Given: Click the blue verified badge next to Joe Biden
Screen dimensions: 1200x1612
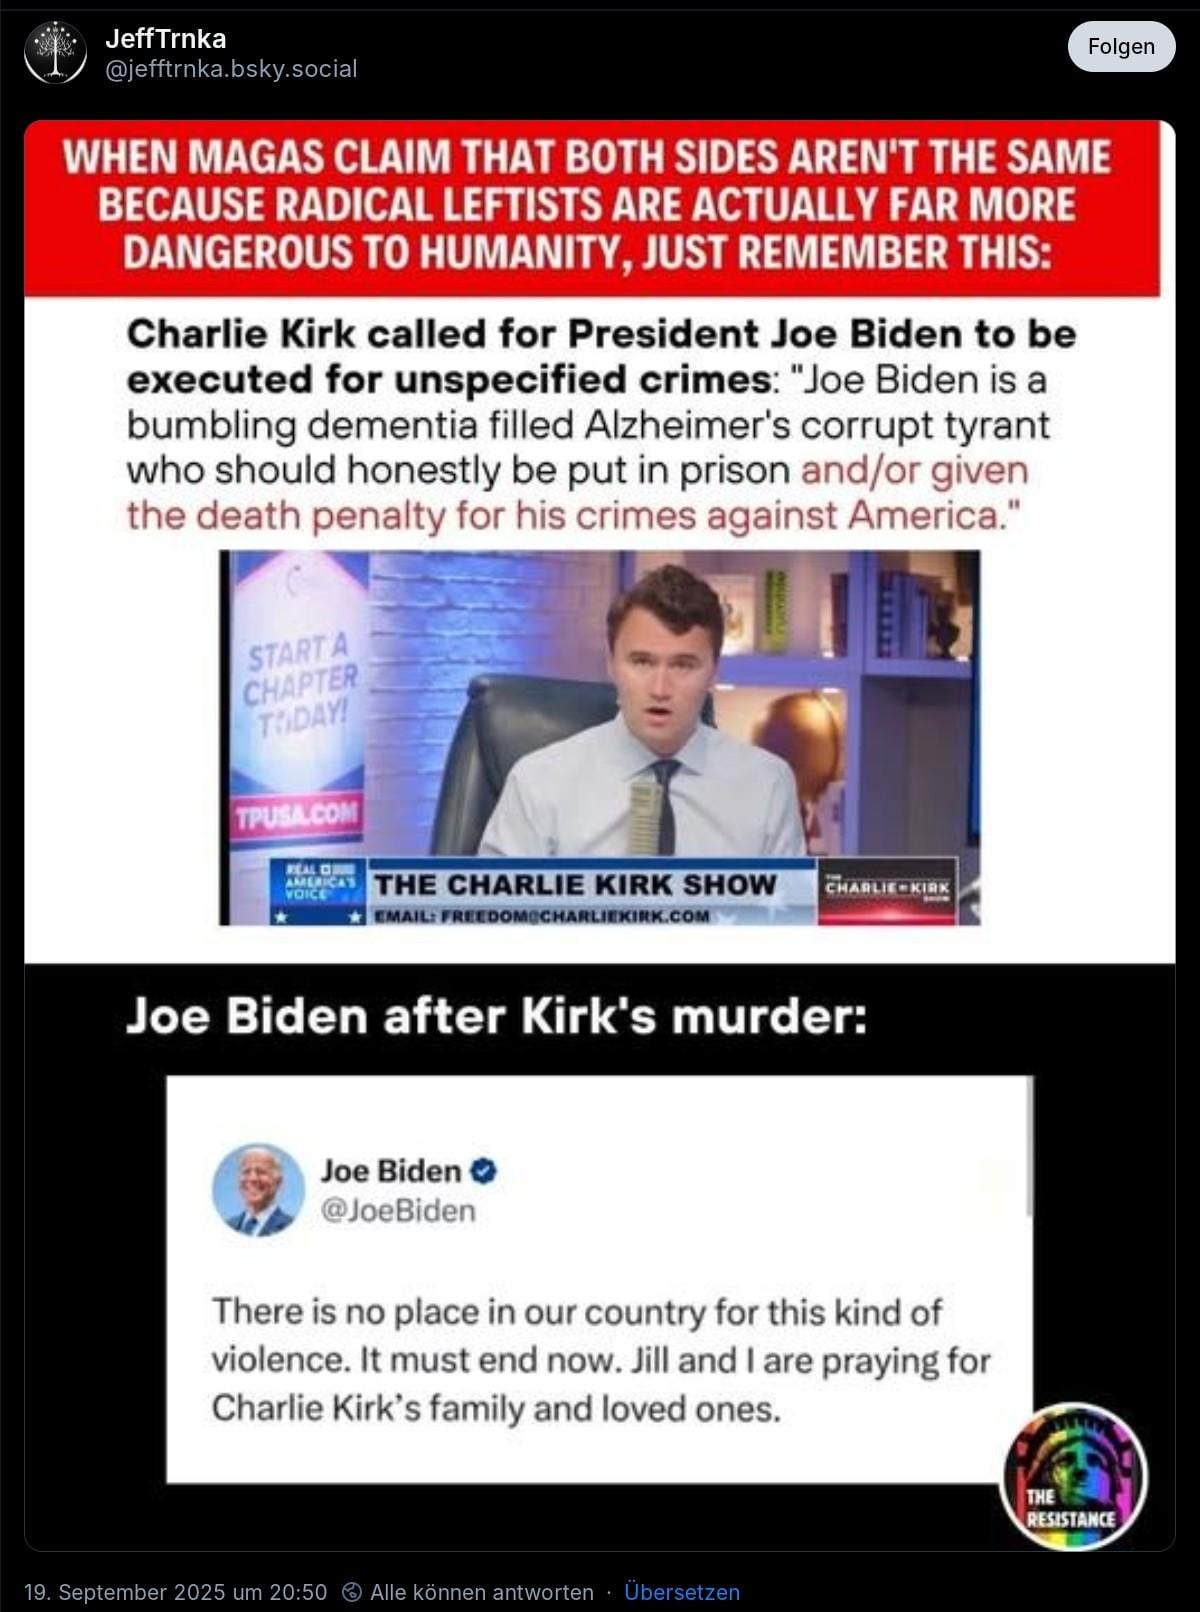Looking at the screenshot, I should [483, 1170].
